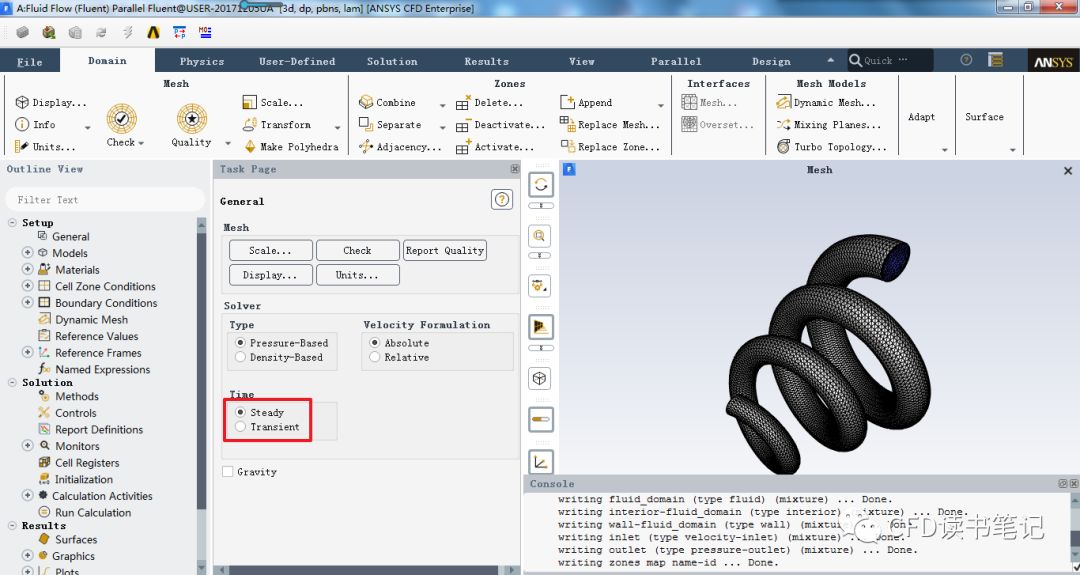Click the Filter Text input field
Image resolution: width=1080 pixels, height=575 pixels.
105,200
